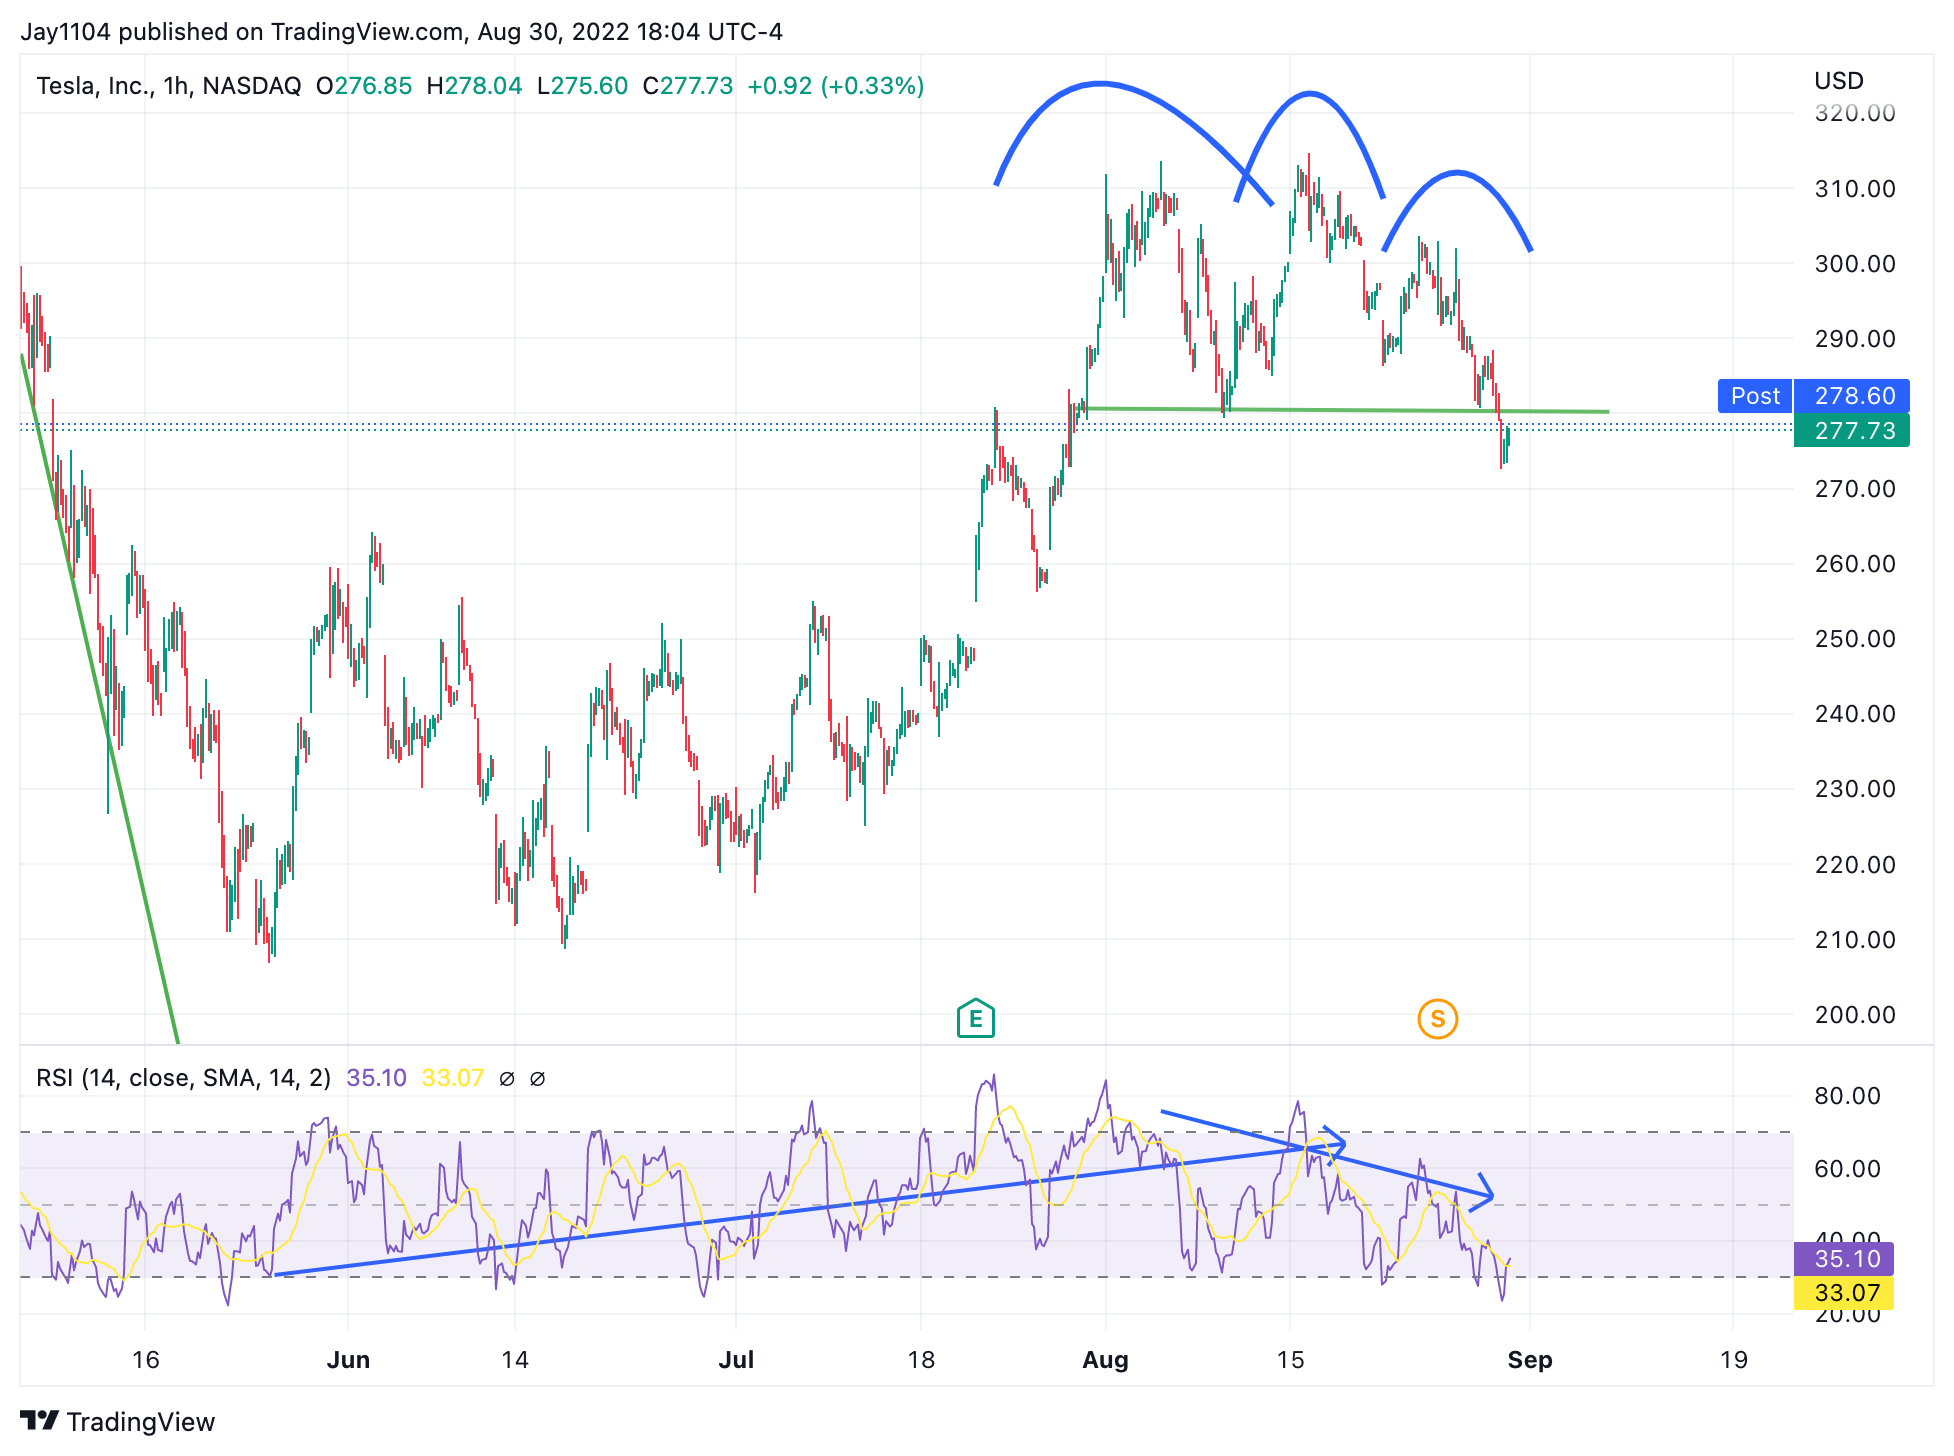Click the '19' date label on time axis

click(x=1733, y=1359)
